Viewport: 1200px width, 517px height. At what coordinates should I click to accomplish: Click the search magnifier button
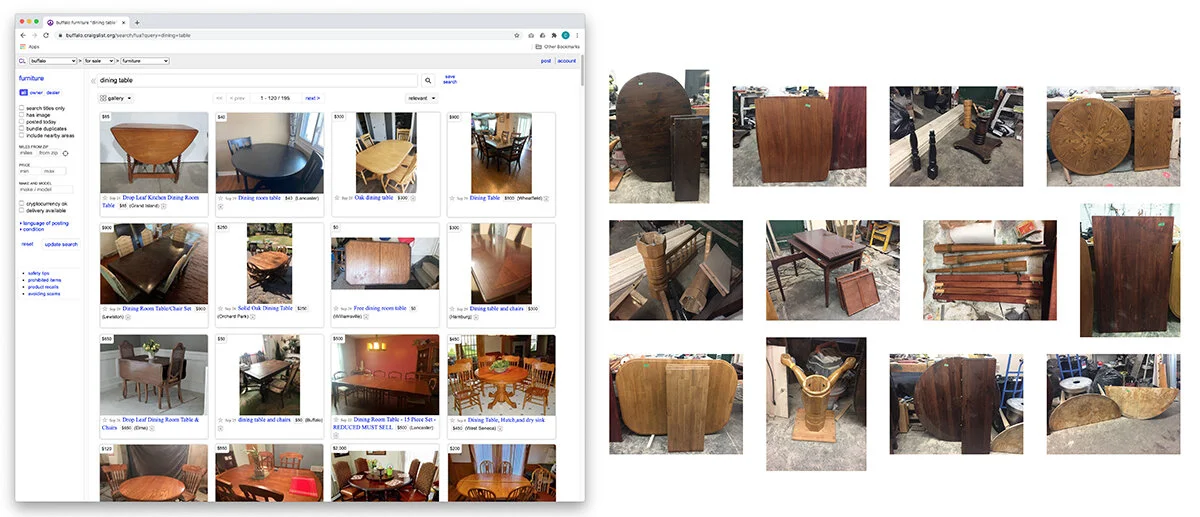pyautogui.click(x=428, y=80)
